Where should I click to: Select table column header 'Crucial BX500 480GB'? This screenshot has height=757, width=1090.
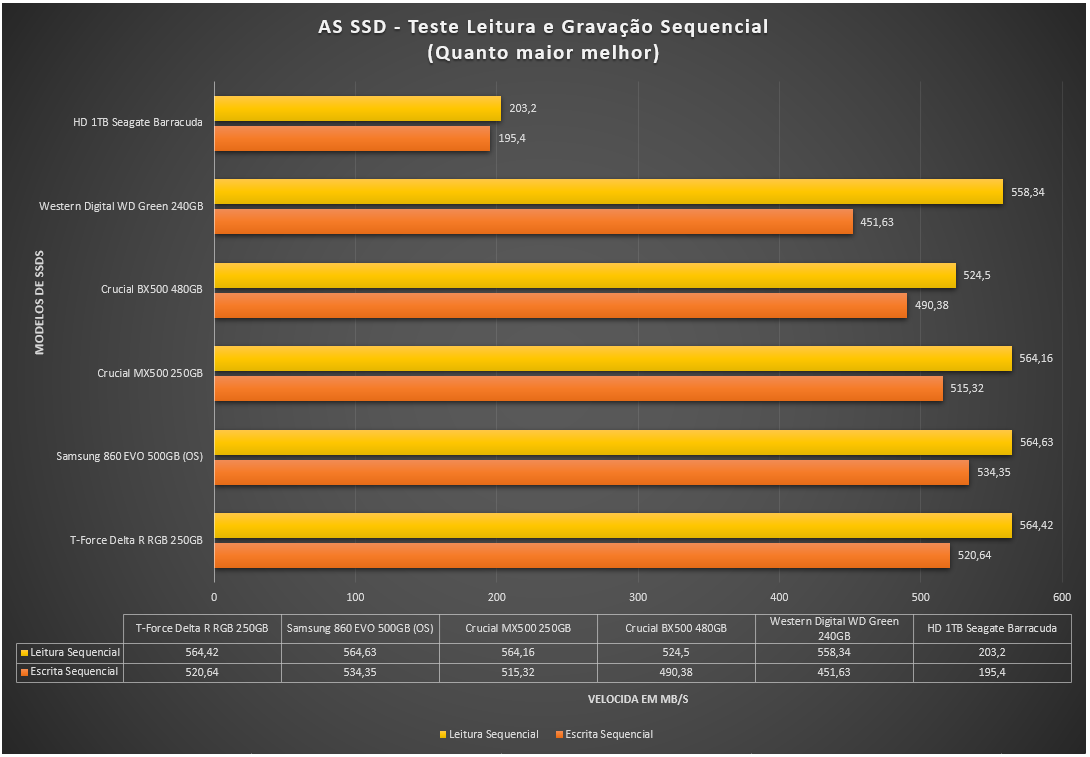pos(676,628)
